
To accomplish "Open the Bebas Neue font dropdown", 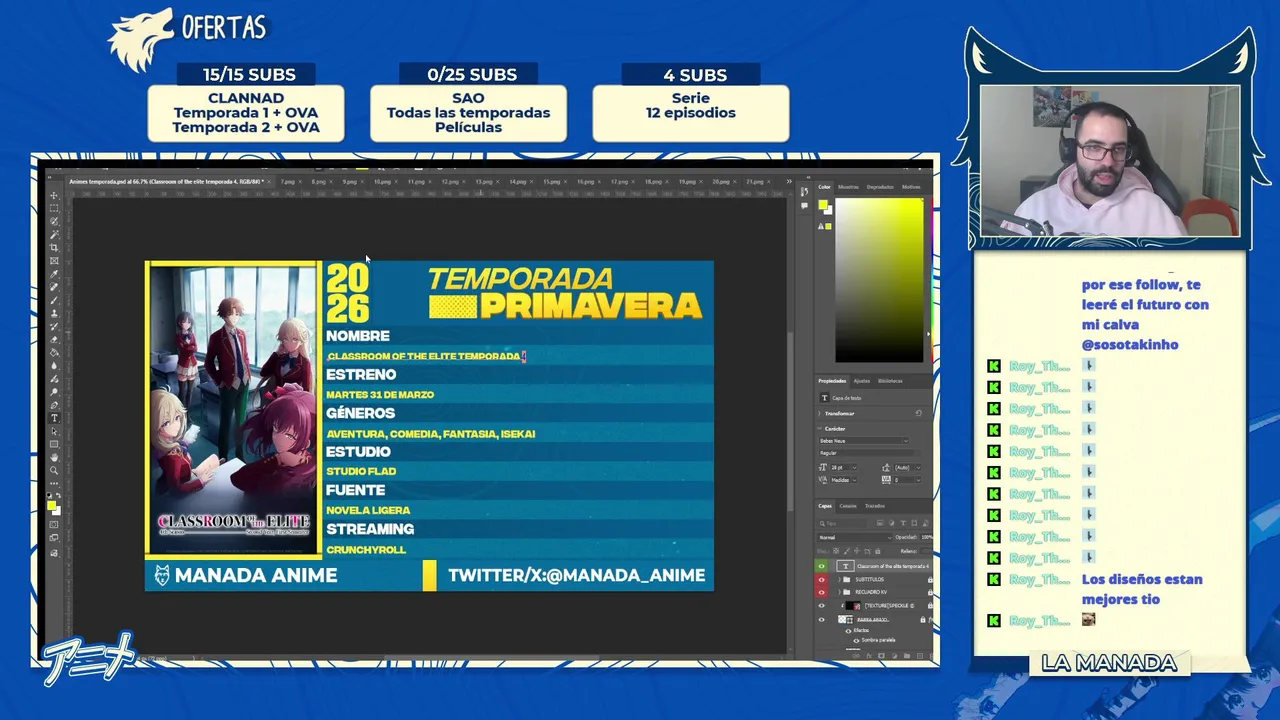I will click(x=863, y=441).
